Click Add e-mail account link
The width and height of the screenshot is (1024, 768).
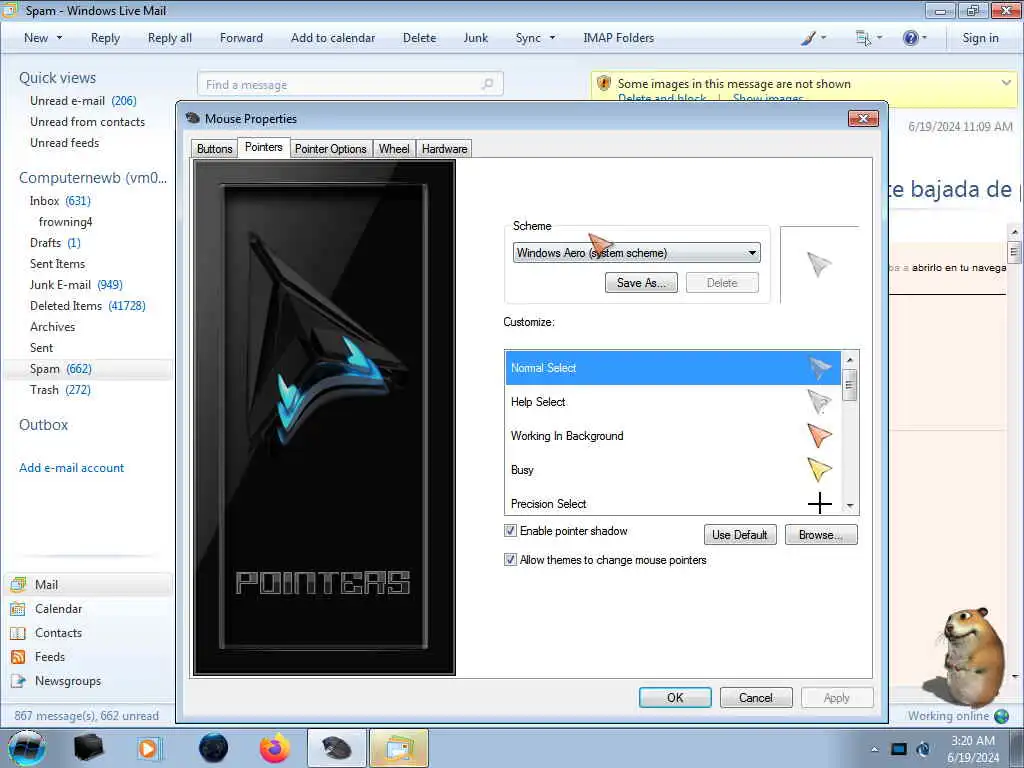pos(71,468)
